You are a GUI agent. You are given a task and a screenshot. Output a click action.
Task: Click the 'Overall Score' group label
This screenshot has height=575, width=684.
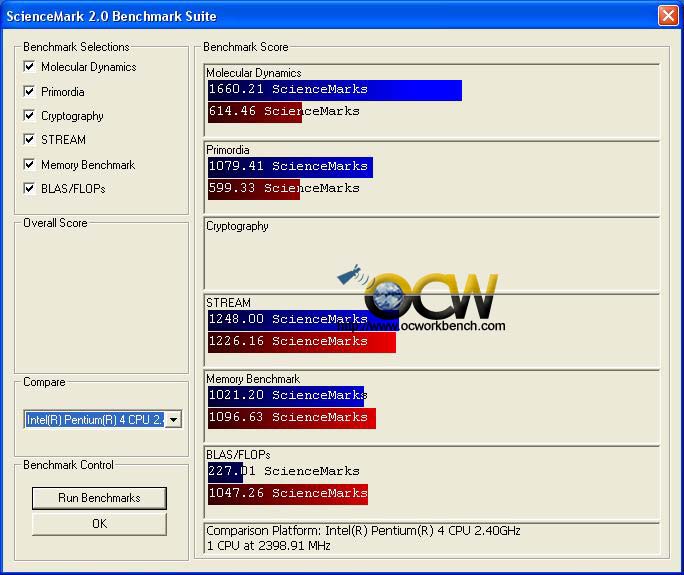point(55,223)
